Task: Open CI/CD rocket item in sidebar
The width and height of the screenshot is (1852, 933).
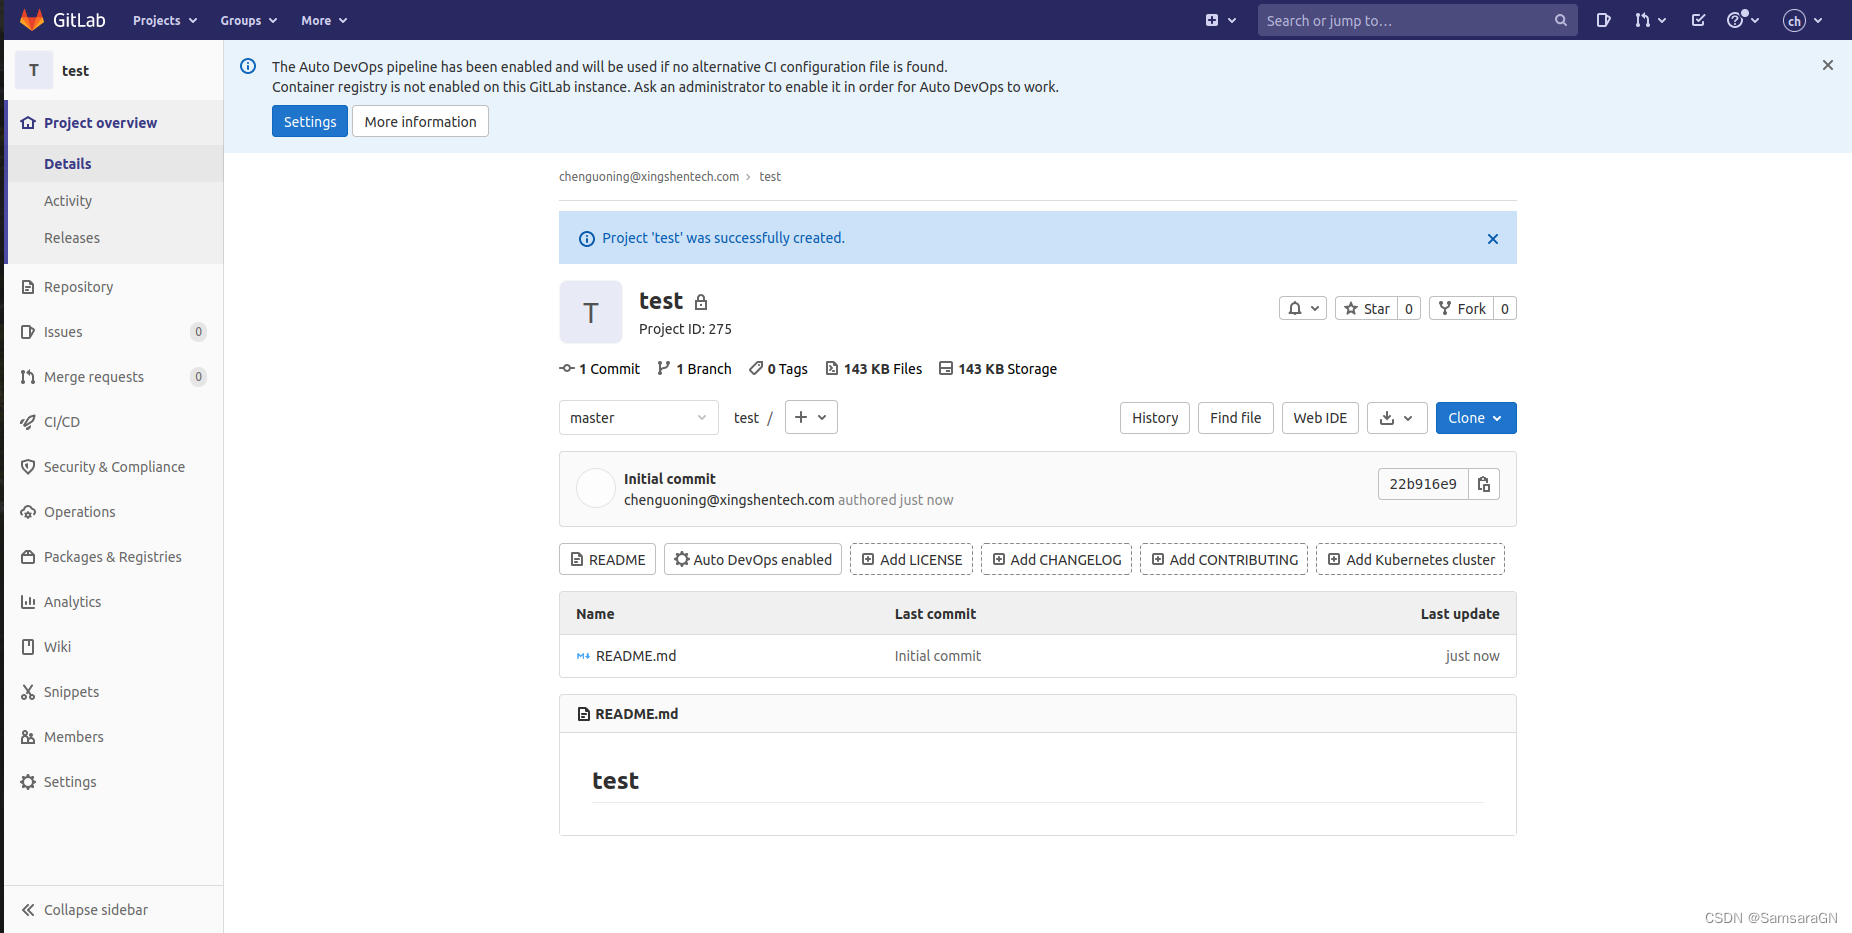Action: [114, 422]
